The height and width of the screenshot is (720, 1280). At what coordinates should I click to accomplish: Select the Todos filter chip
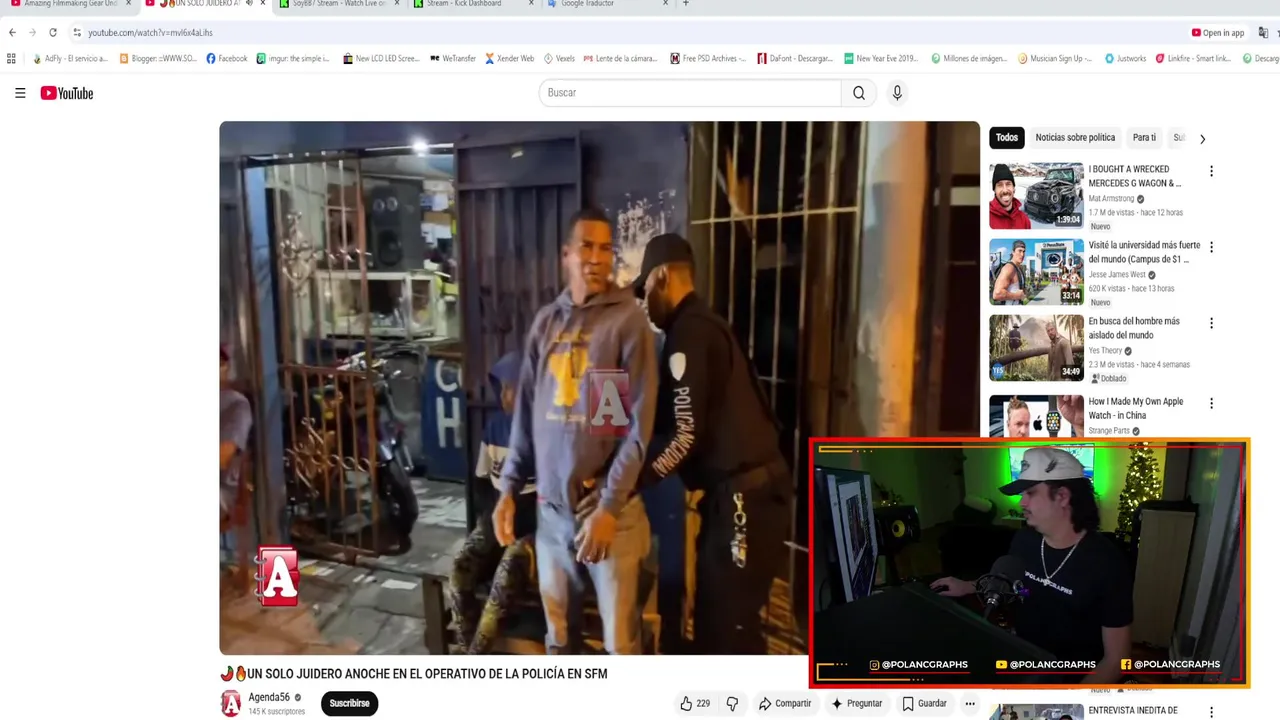(1007, 138)
